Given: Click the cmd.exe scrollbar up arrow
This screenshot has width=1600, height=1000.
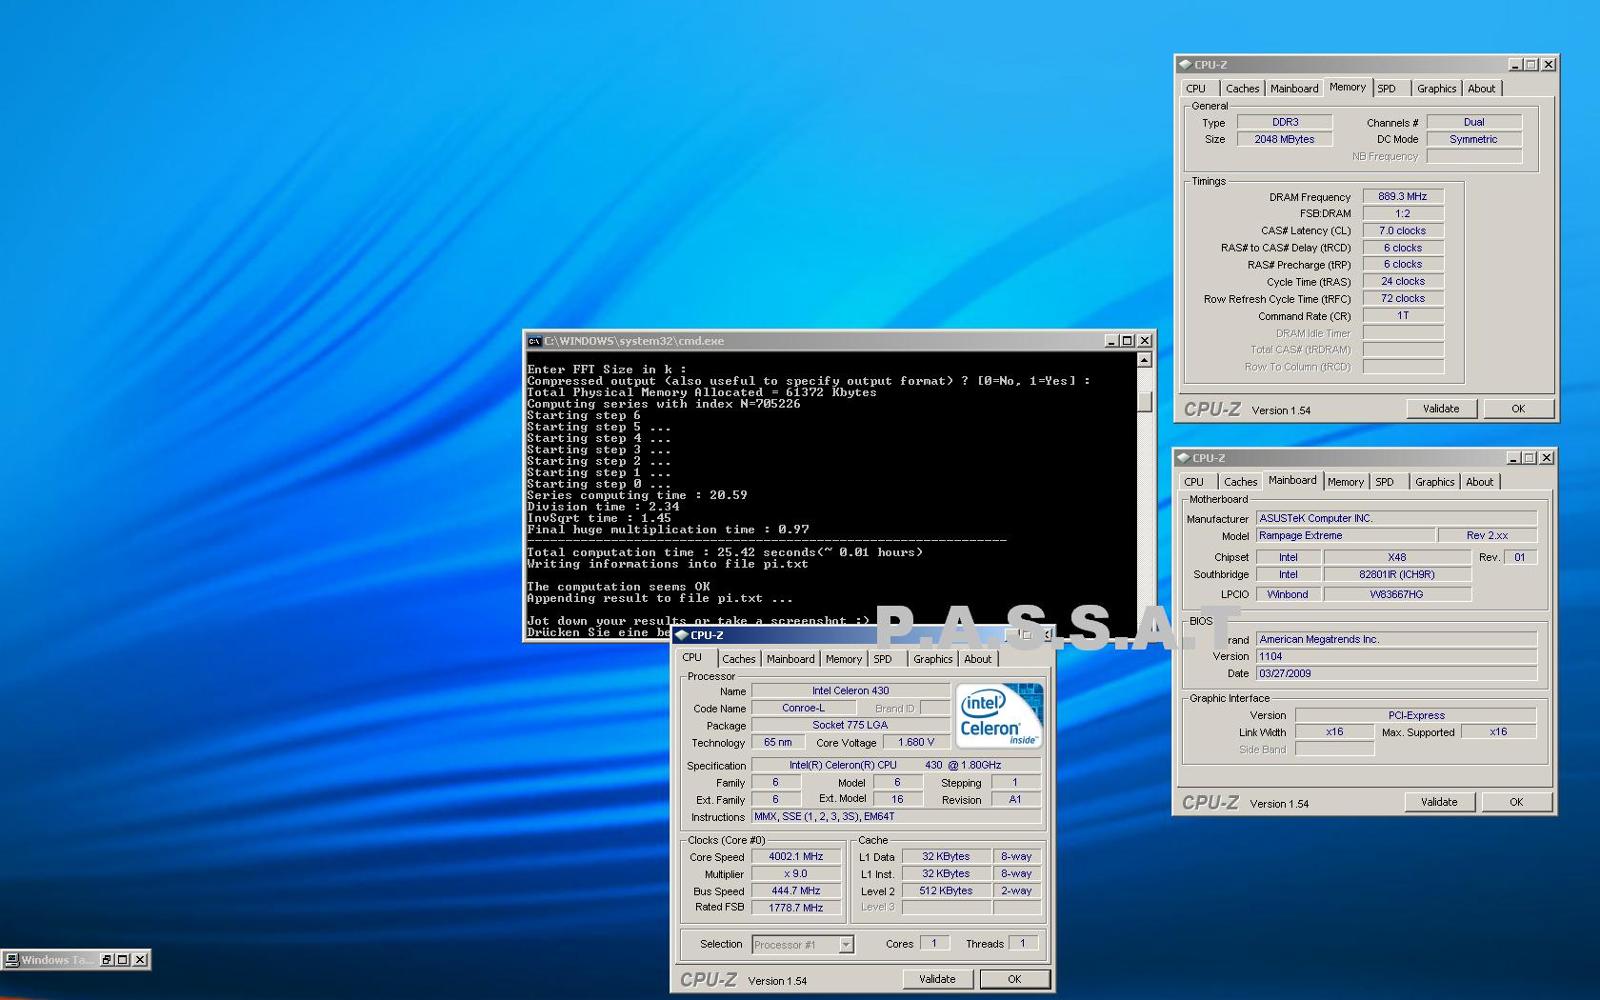Looking at the screenshot, I should pyautogui.click(x=1145, y=360).
